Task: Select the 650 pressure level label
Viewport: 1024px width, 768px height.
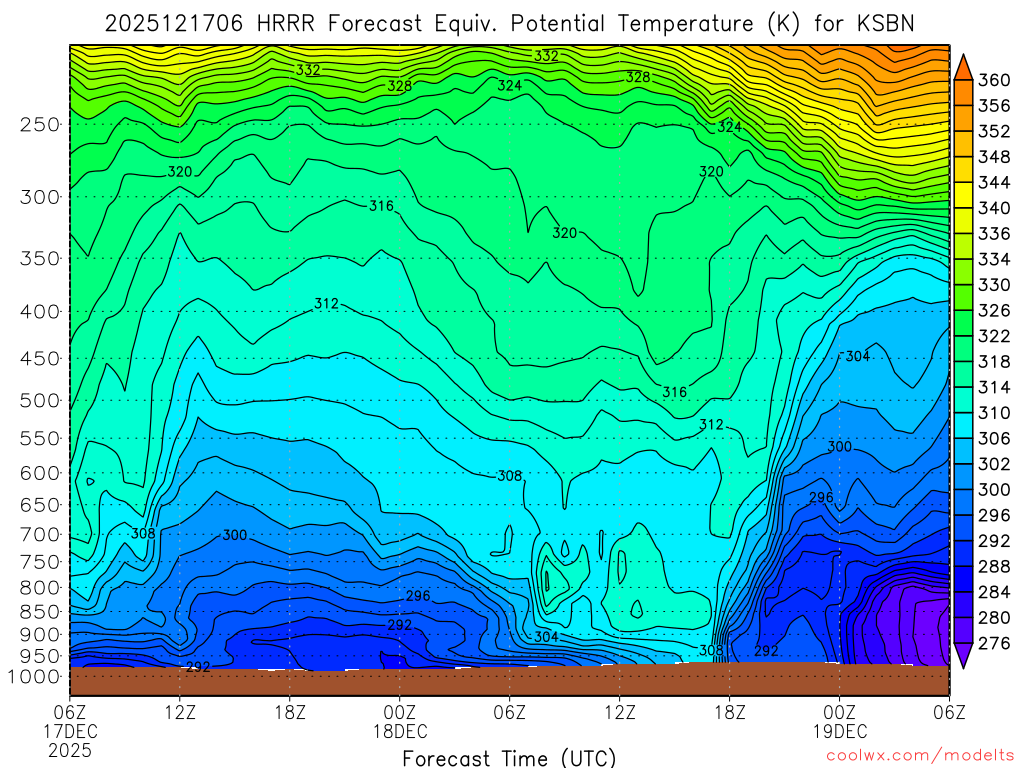Action: coord(40,505)
